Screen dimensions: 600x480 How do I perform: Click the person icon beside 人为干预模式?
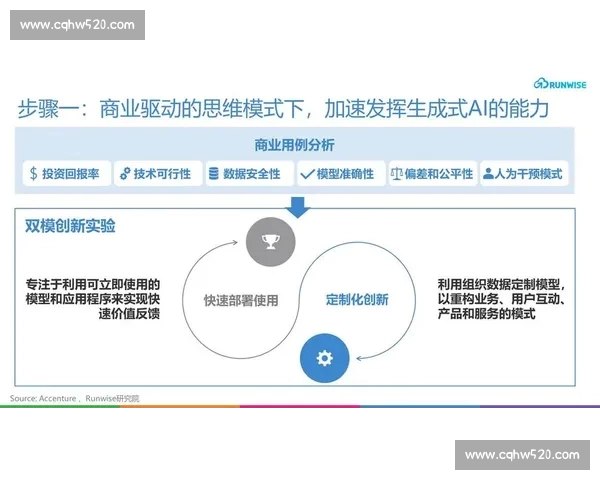[488, 174]
